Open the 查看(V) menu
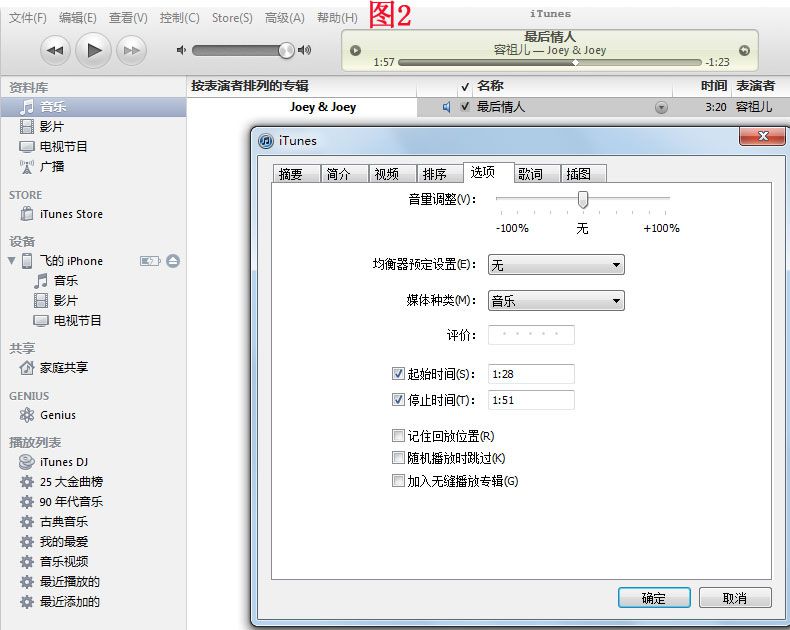This screenshot has width=790, height=630. coord(128,18)
